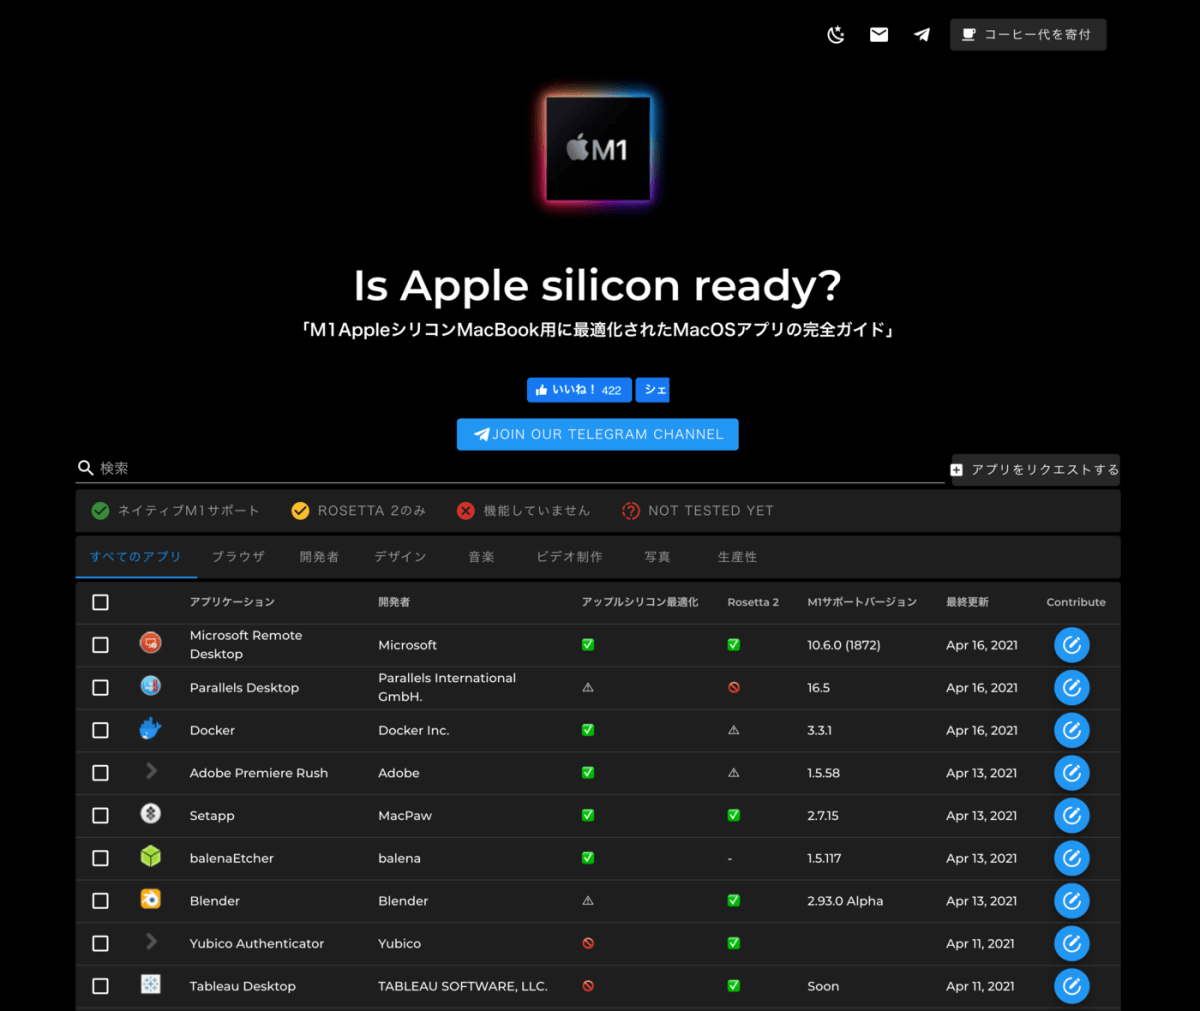Click the Facebook いいね! like button
The image size is (1200, 1011).
pyautogui.click(x=579, y=390)
